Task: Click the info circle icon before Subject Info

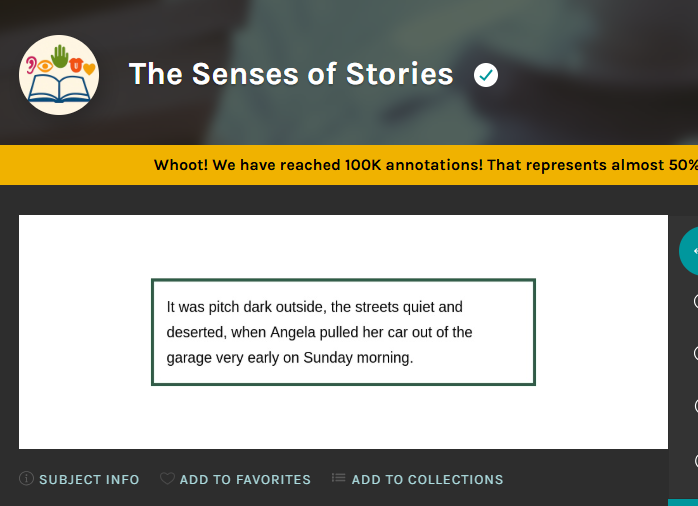Action: click(x=26, y=479)
